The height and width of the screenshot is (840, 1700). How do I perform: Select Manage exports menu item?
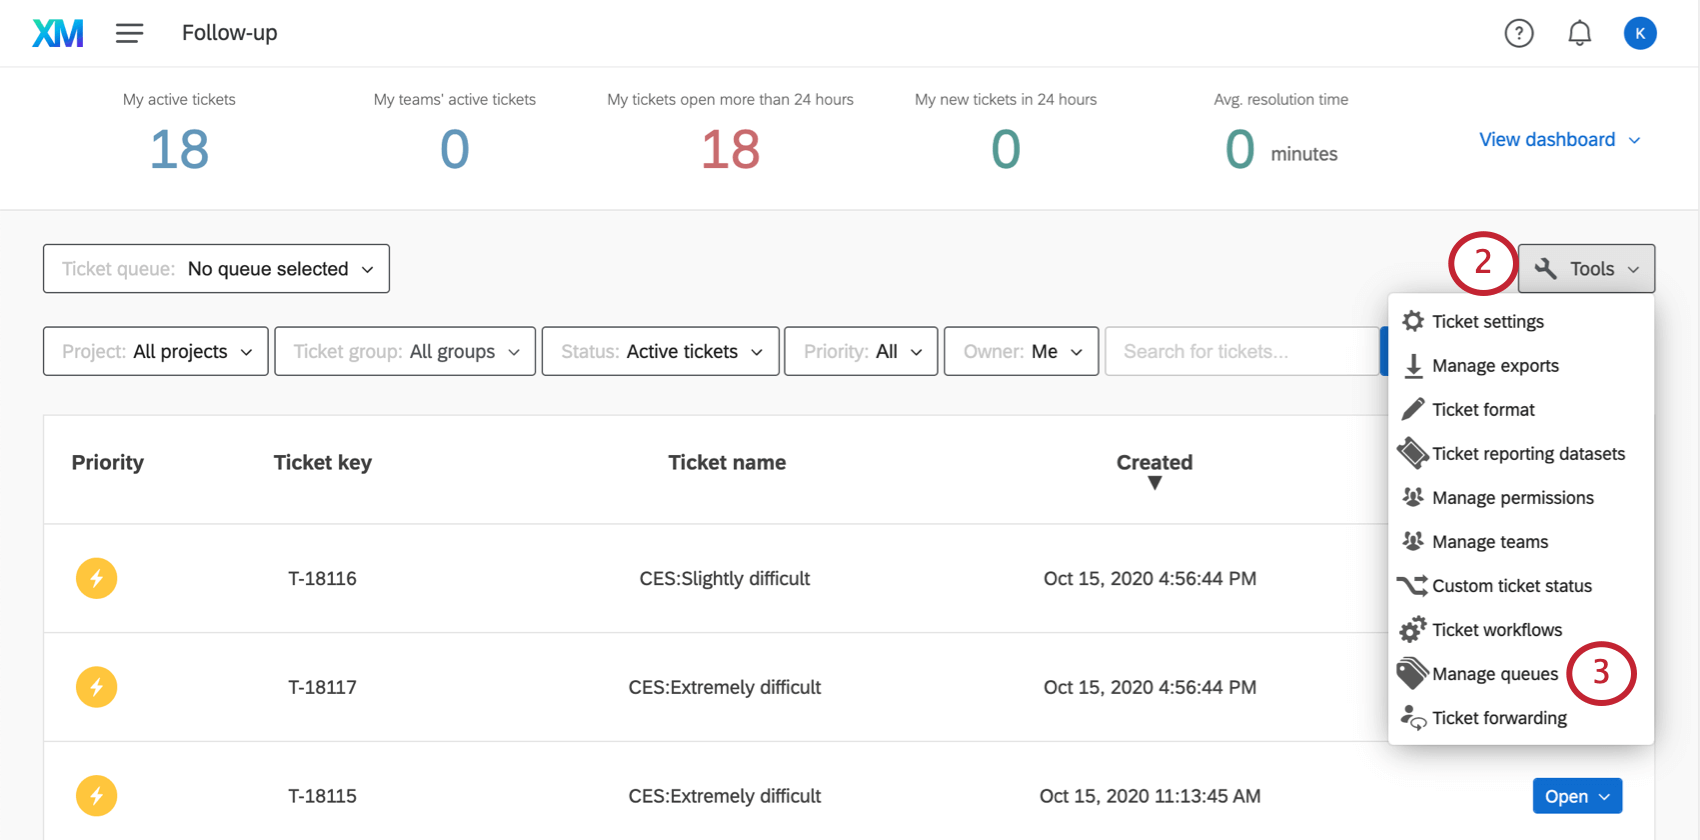(x=1520, y=365)
